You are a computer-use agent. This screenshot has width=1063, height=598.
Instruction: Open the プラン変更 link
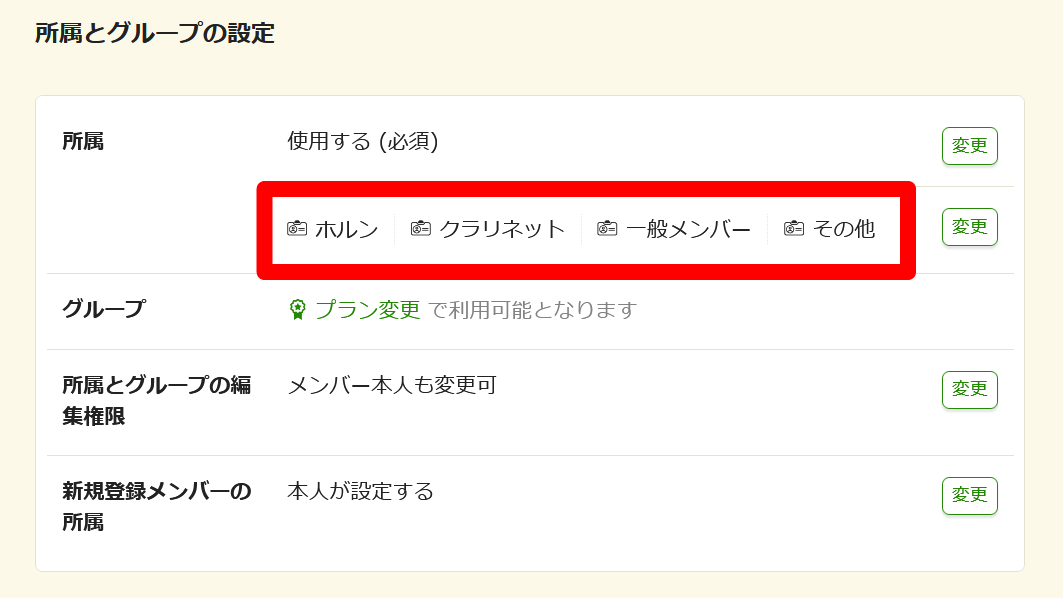[368, 310]
